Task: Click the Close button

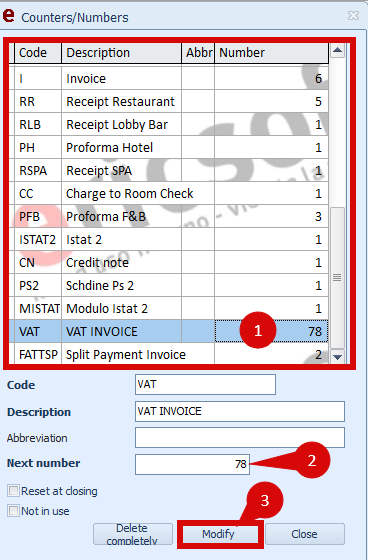Action: (x=305, y=534)
